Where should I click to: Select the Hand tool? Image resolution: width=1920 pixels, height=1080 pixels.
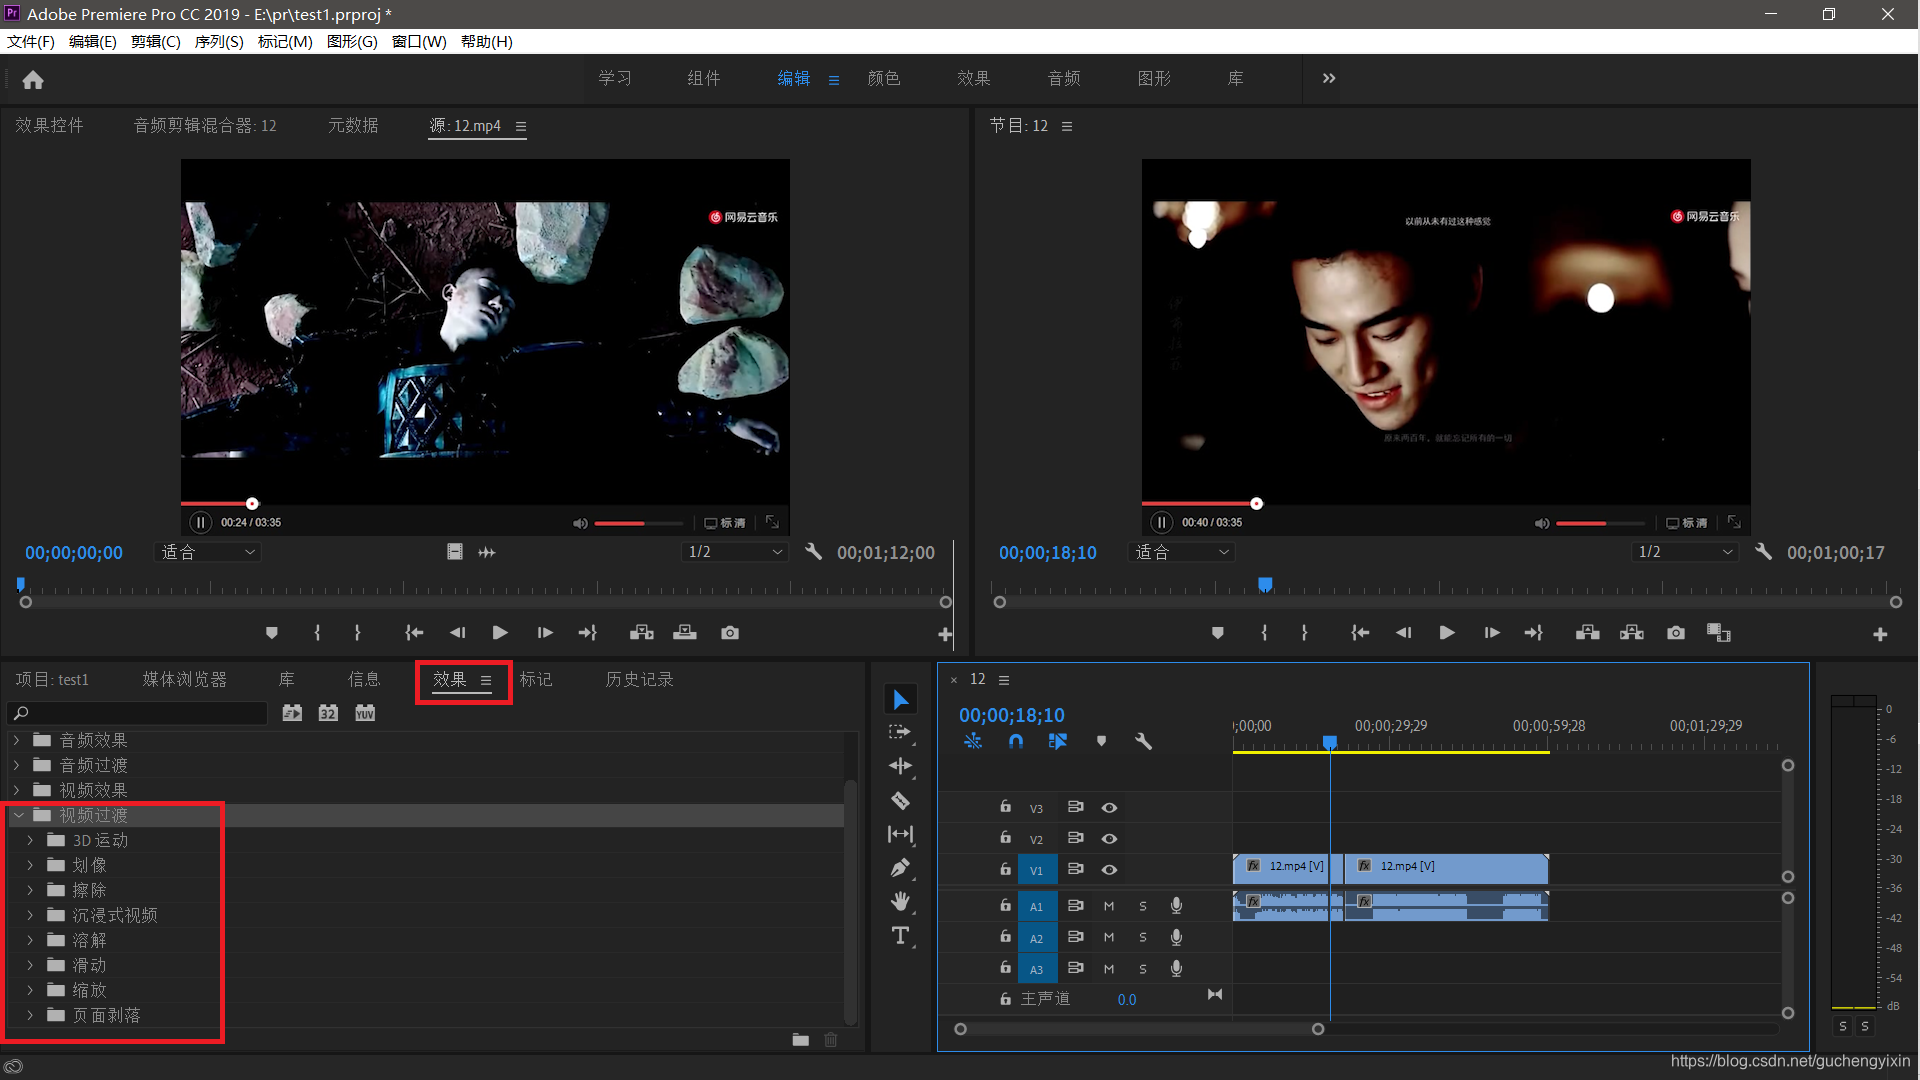[x=900, y=902]
